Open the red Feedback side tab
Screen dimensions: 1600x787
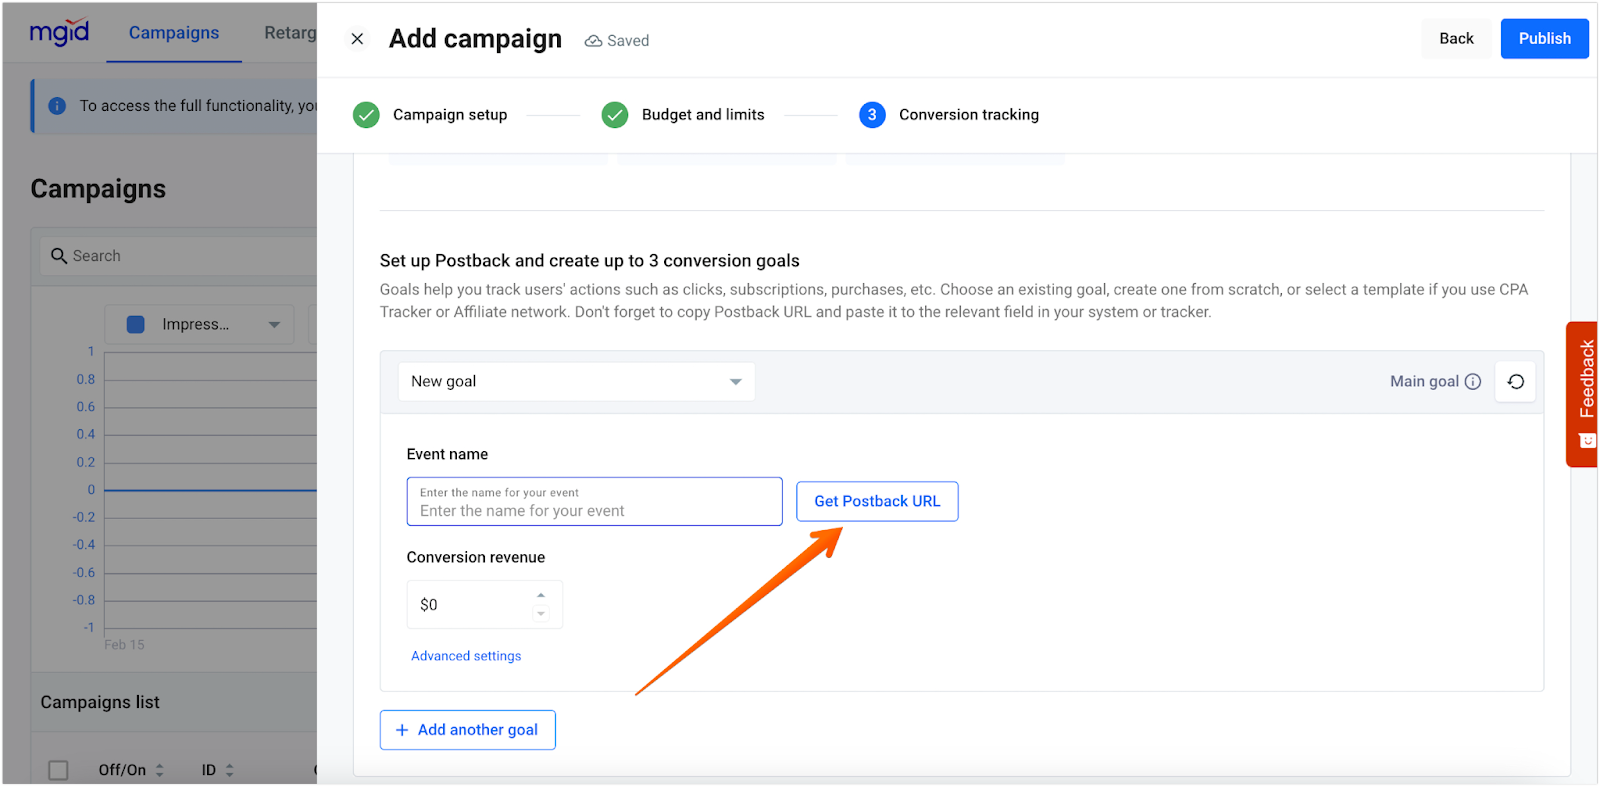point(1583,393)
